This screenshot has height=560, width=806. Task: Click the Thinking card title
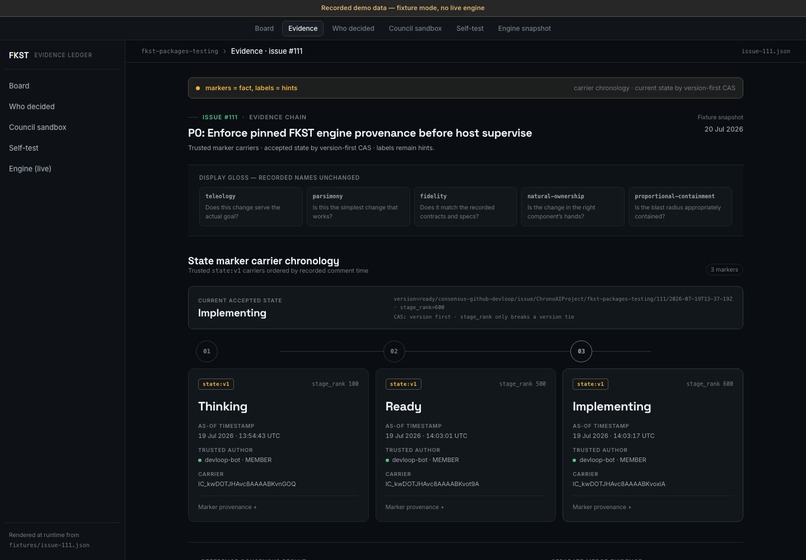[223, 407]
